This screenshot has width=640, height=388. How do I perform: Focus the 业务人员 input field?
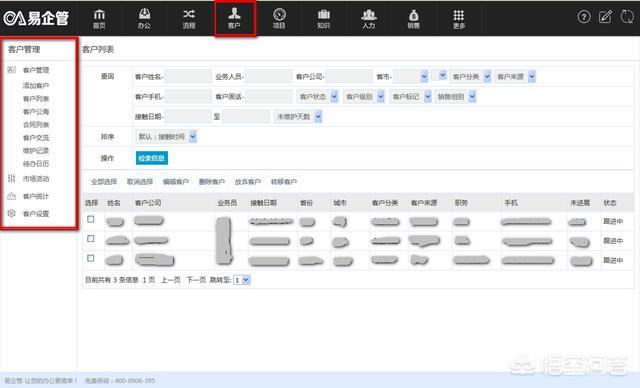click(x=269, y=76)
